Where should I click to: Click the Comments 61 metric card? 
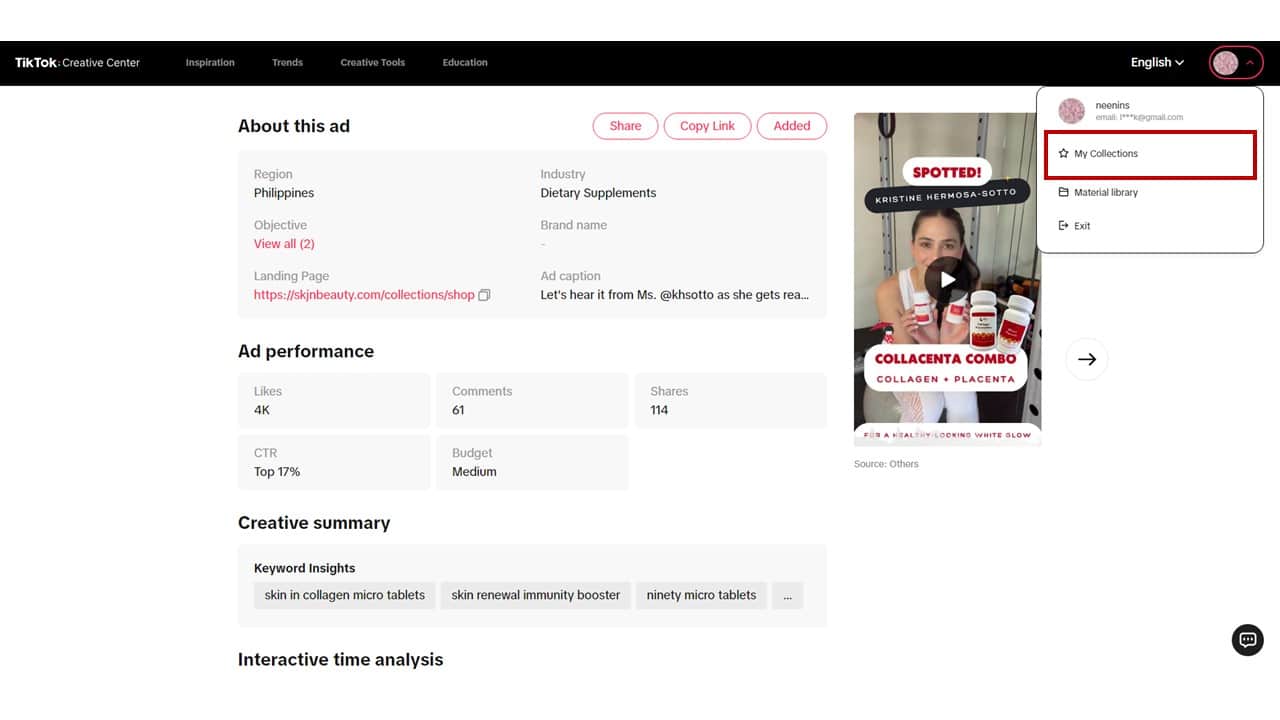click(532, 401)
